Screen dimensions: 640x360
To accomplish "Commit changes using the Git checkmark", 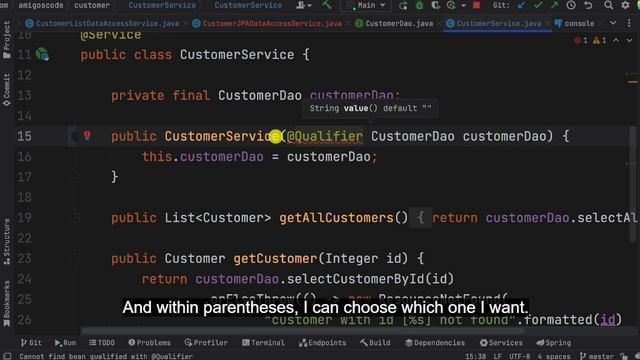I will click(538, 5).
